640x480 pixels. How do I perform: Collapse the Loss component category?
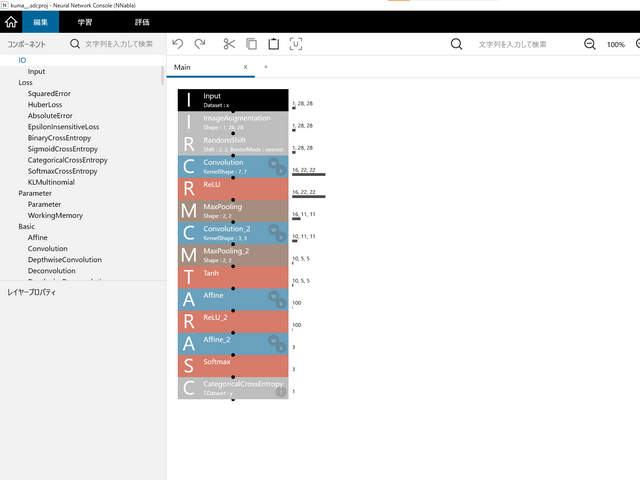[25, 82]
